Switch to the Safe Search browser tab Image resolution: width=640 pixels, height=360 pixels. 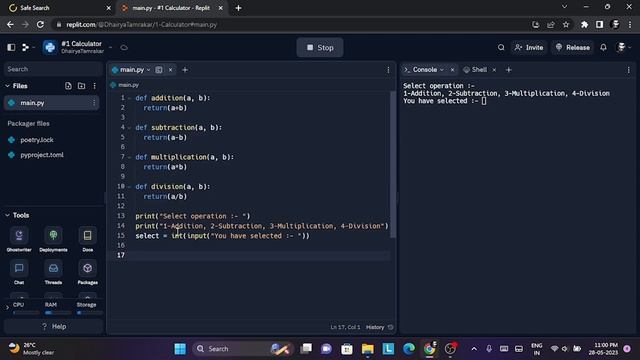(59, 8)
